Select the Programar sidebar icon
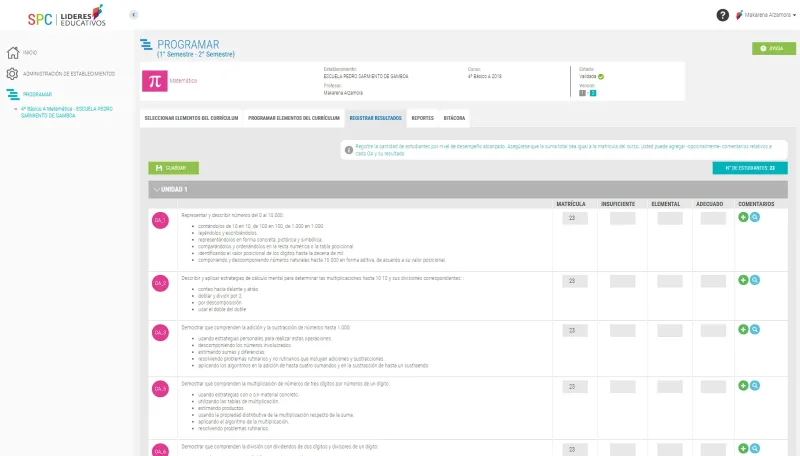800x456 pixels. click(x=13, y=94)
